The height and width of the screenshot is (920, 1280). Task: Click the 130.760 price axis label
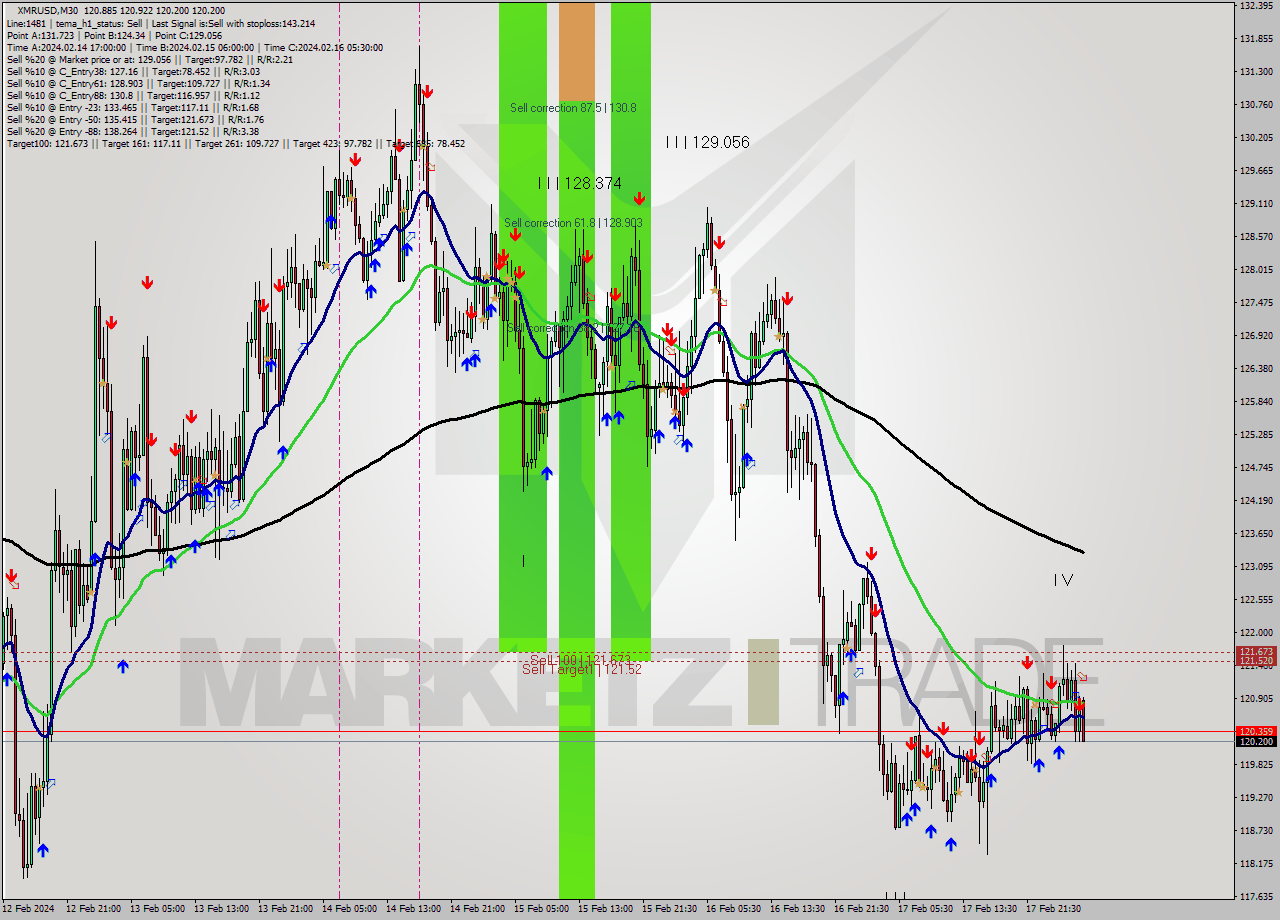(1256, 105)
